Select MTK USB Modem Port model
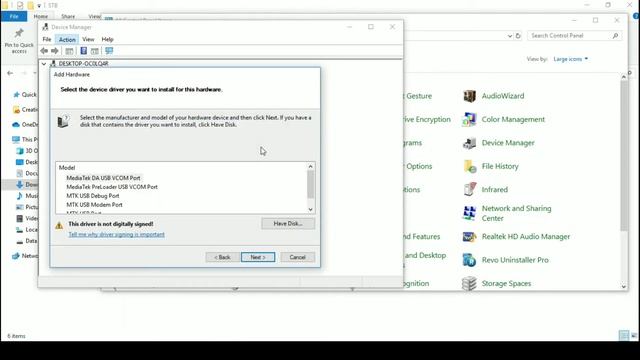640x360 pixels. tap(94, 205)
